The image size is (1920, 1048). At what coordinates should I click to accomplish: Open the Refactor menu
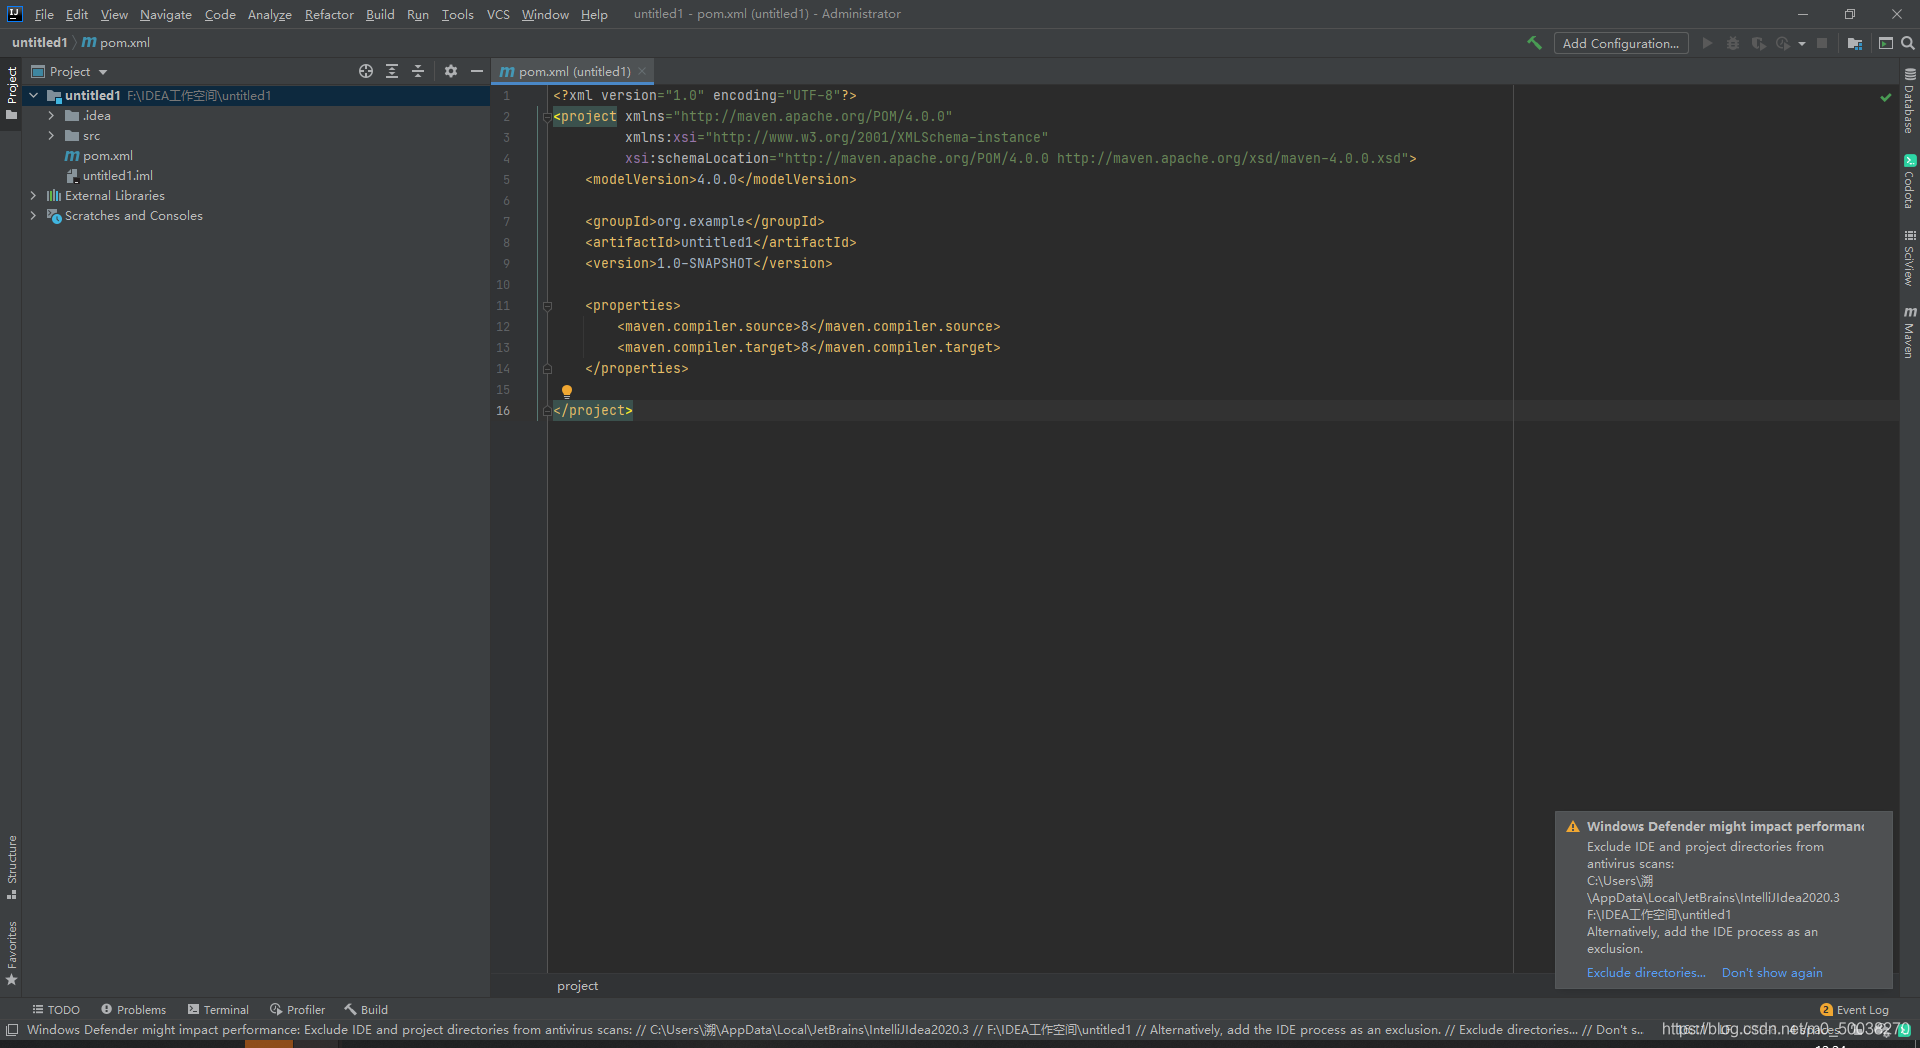pyautogui.click(x=329, y=14)
